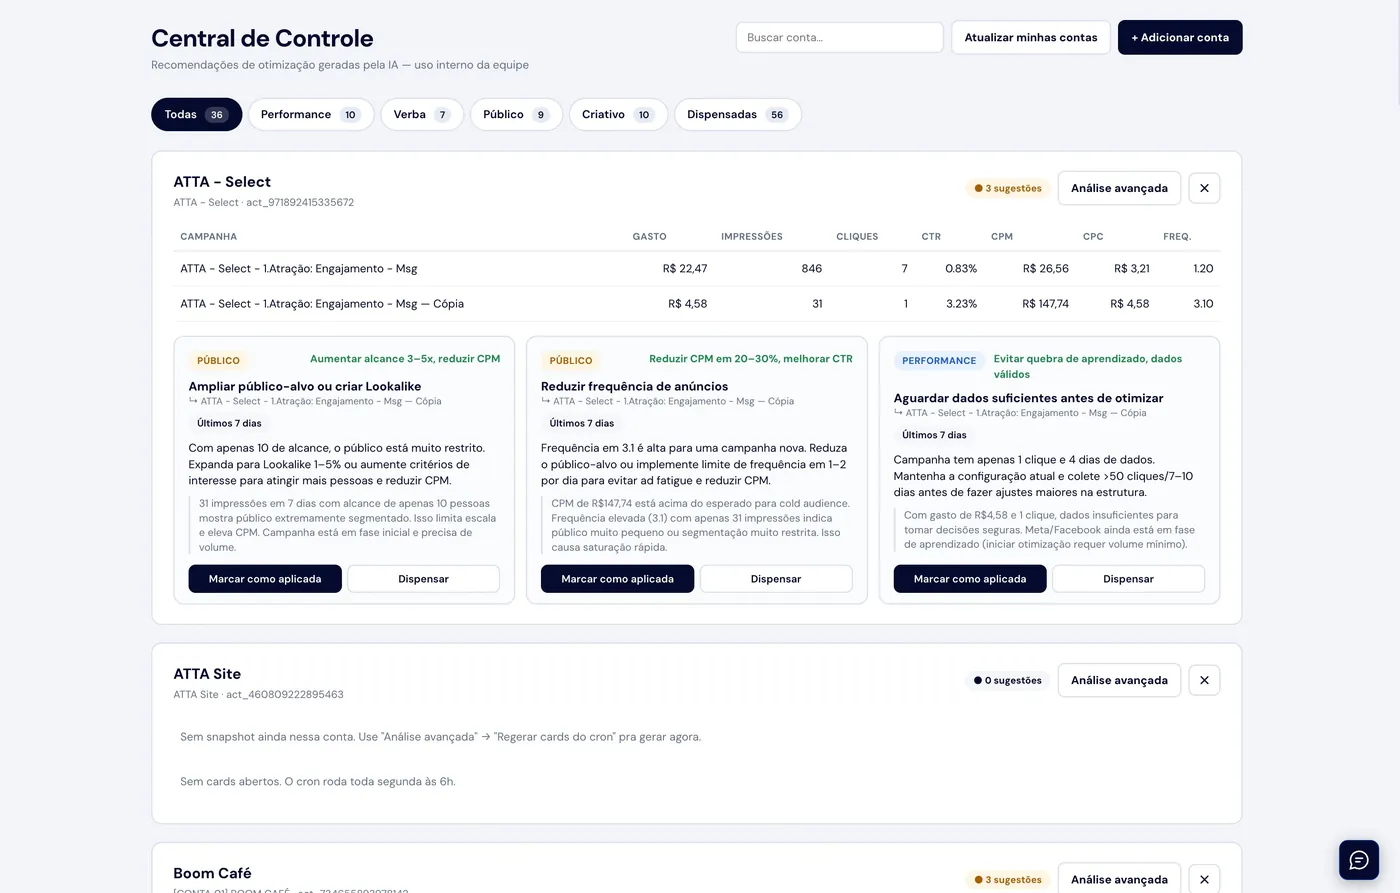Select campaign row ending in Engajamento - Msg — Cópia
Screen dimensions: 1400x893
click(697, 304)
